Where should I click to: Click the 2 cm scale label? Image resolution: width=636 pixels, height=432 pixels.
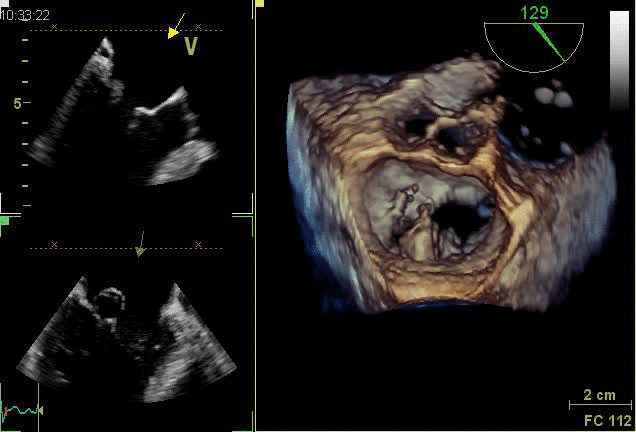click(x=599, y=395)
